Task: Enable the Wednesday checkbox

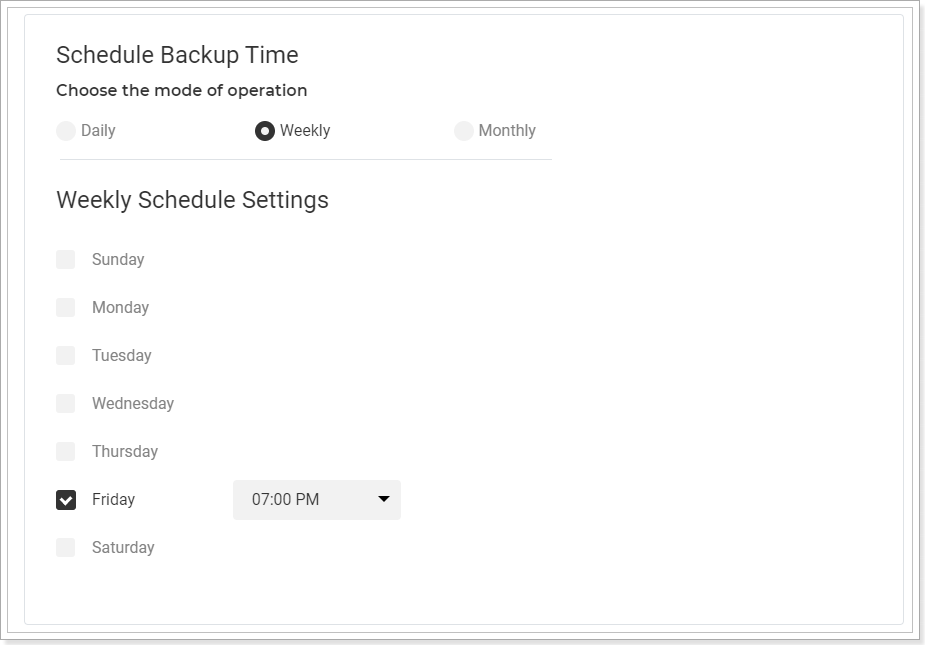Action: pyautogui.click(x=65, y=403)
